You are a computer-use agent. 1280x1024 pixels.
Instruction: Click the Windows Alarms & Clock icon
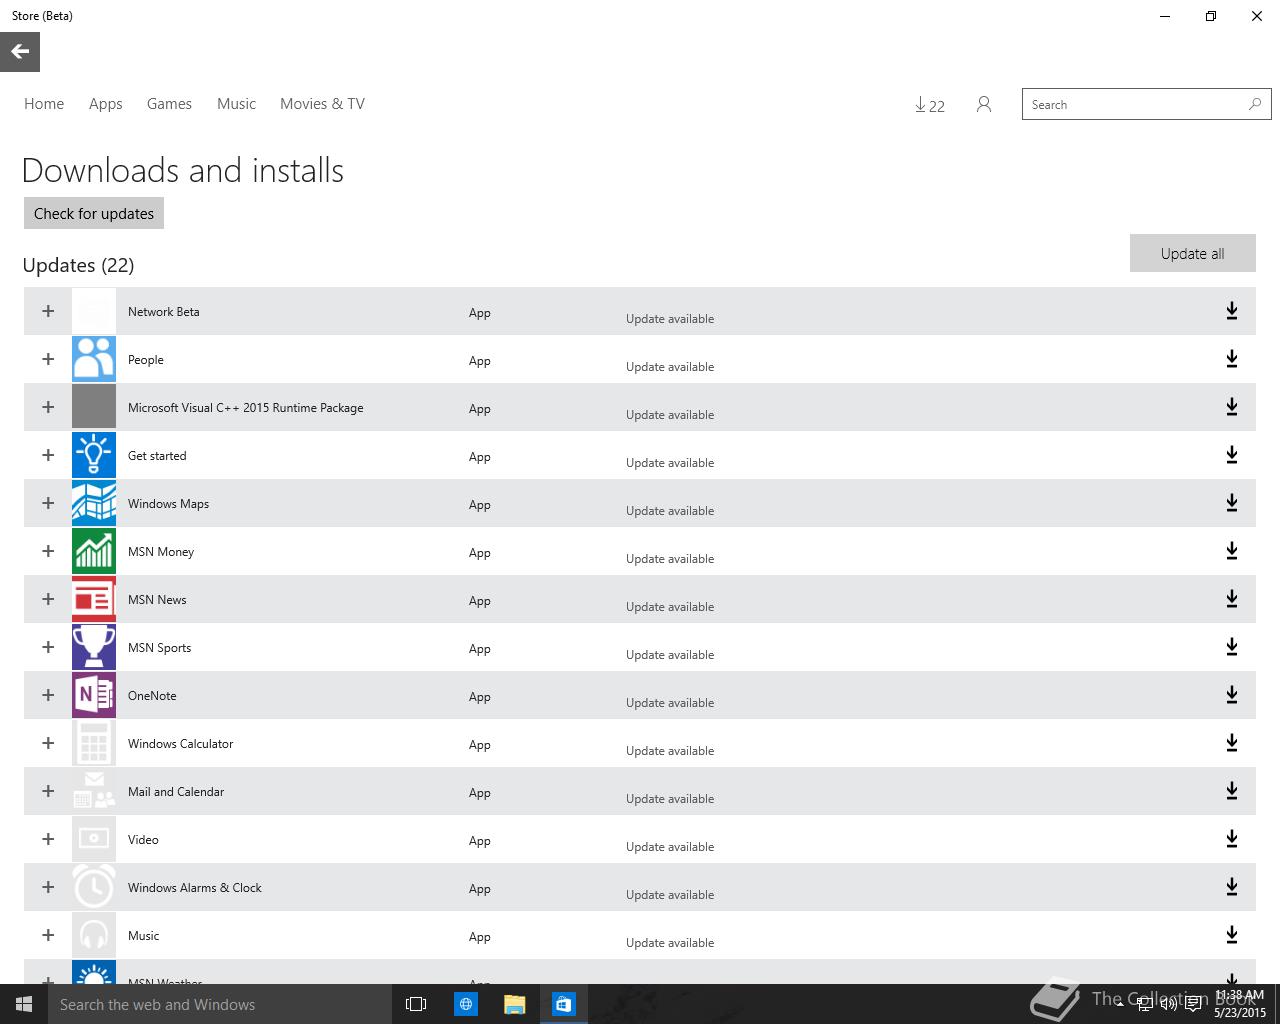click(94, 887)
